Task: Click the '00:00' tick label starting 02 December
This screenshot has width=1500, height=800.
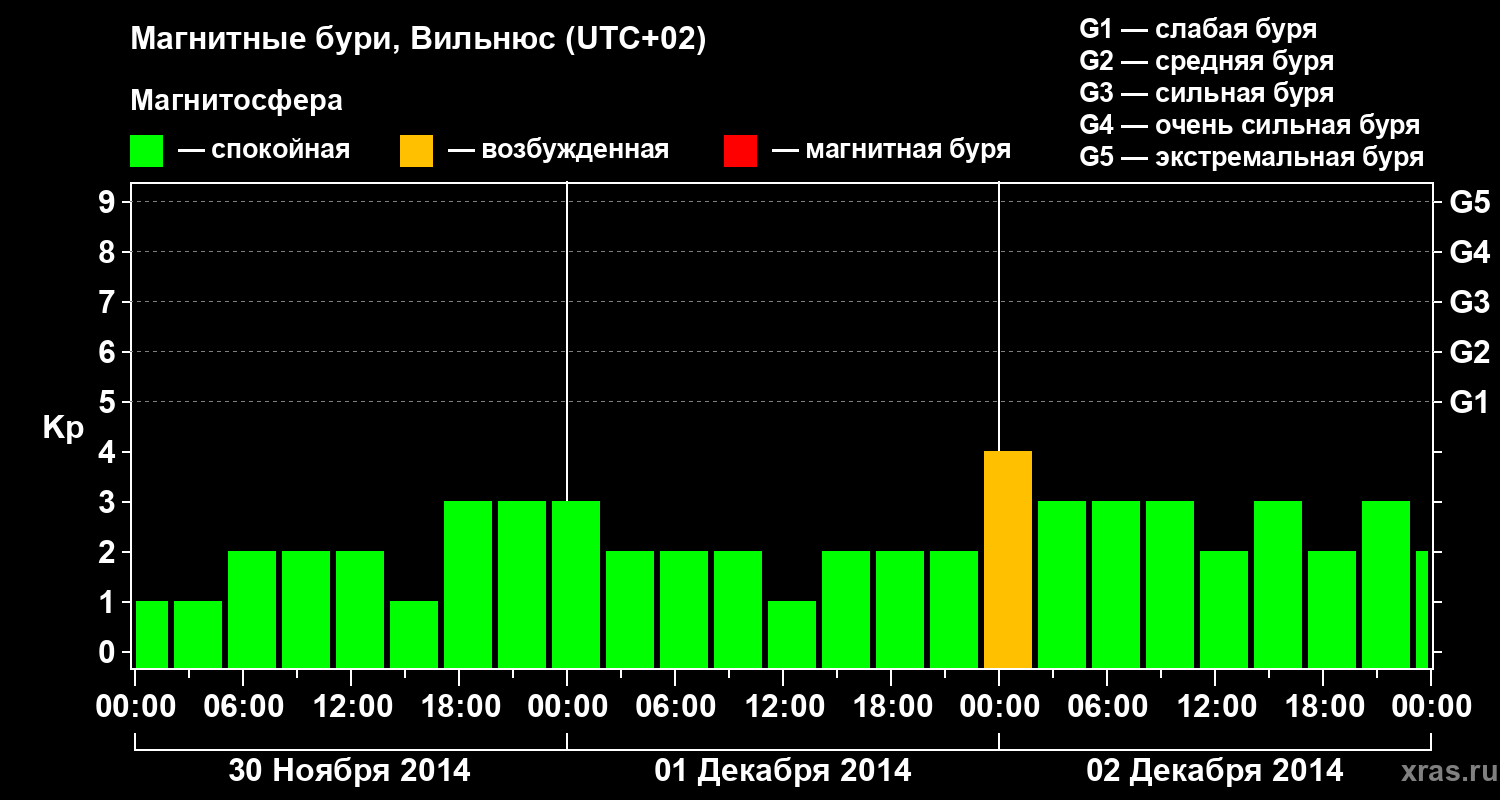Action: (x=999, y=706)
